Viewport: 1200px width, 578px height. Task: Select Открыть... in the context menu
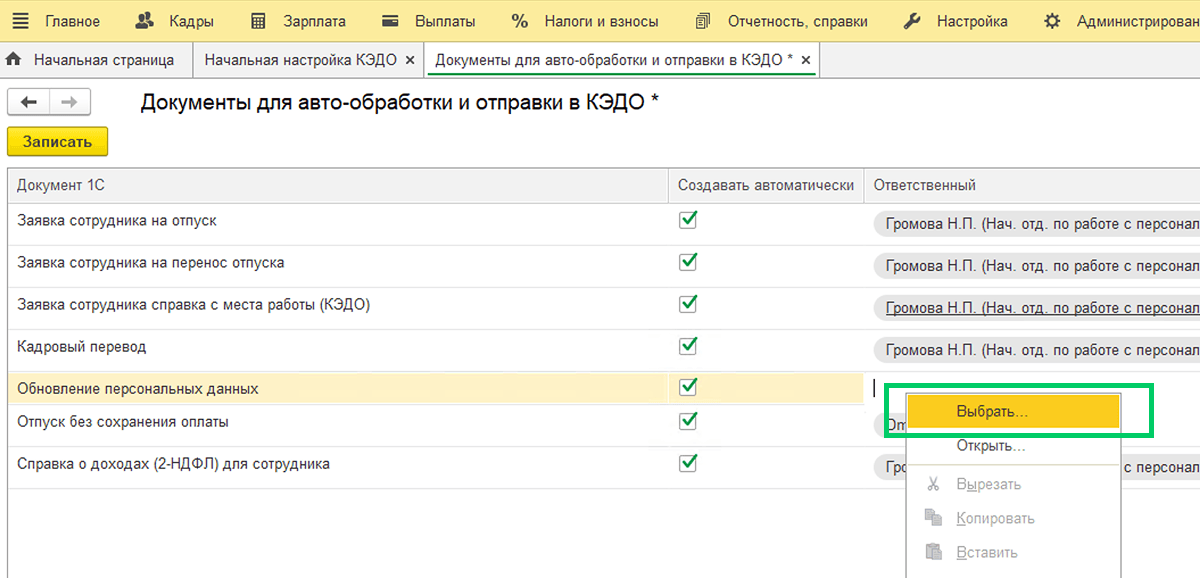click(x=991, y=446)
